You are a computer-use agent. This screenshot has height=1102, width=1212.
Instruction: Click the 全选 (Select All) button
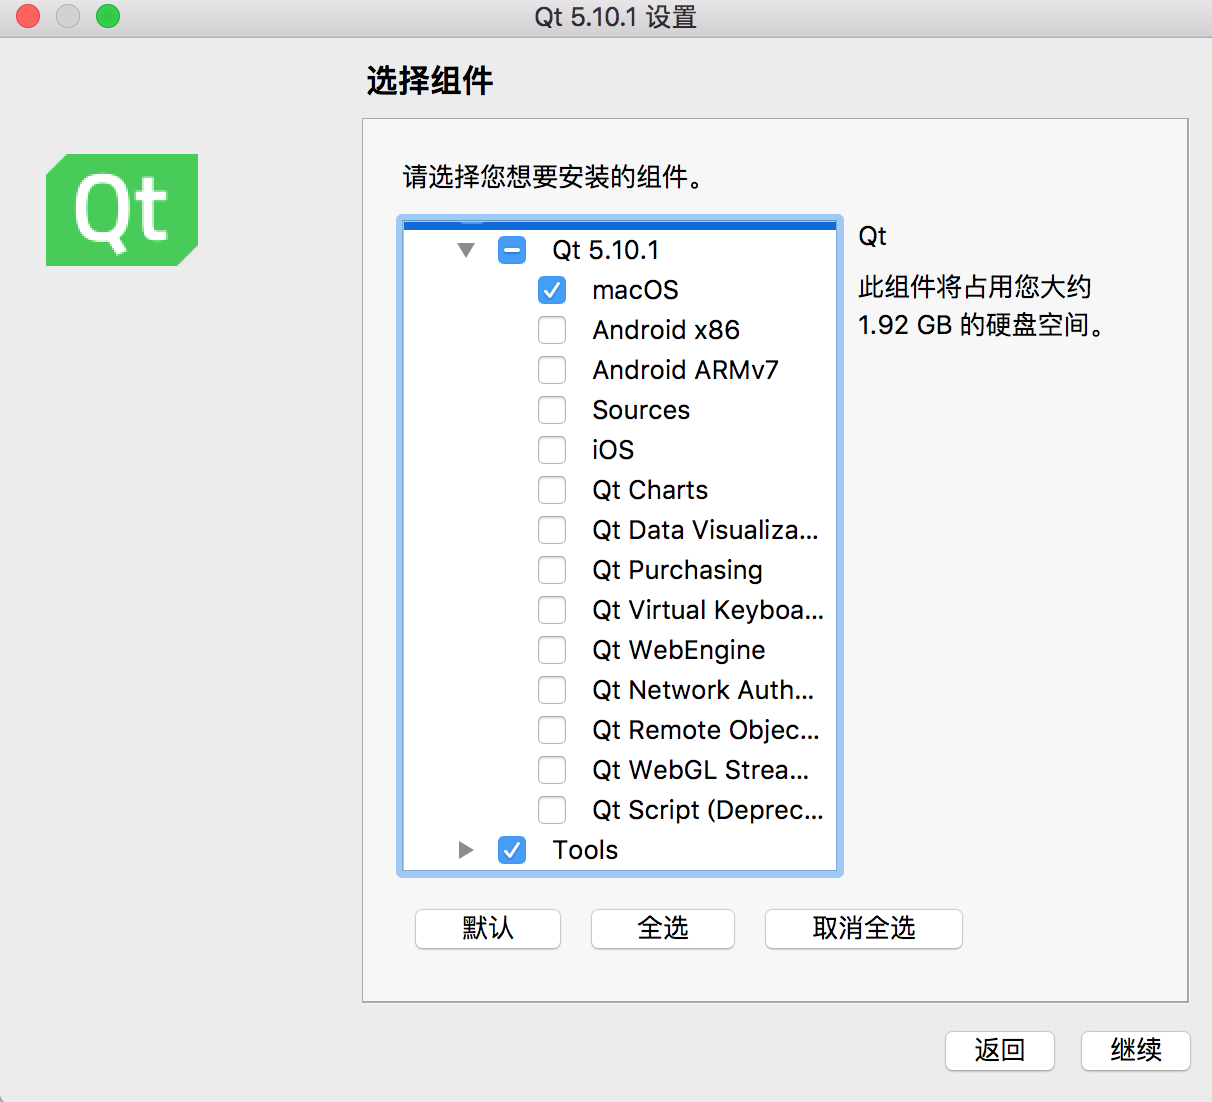(x=663, y=928)
